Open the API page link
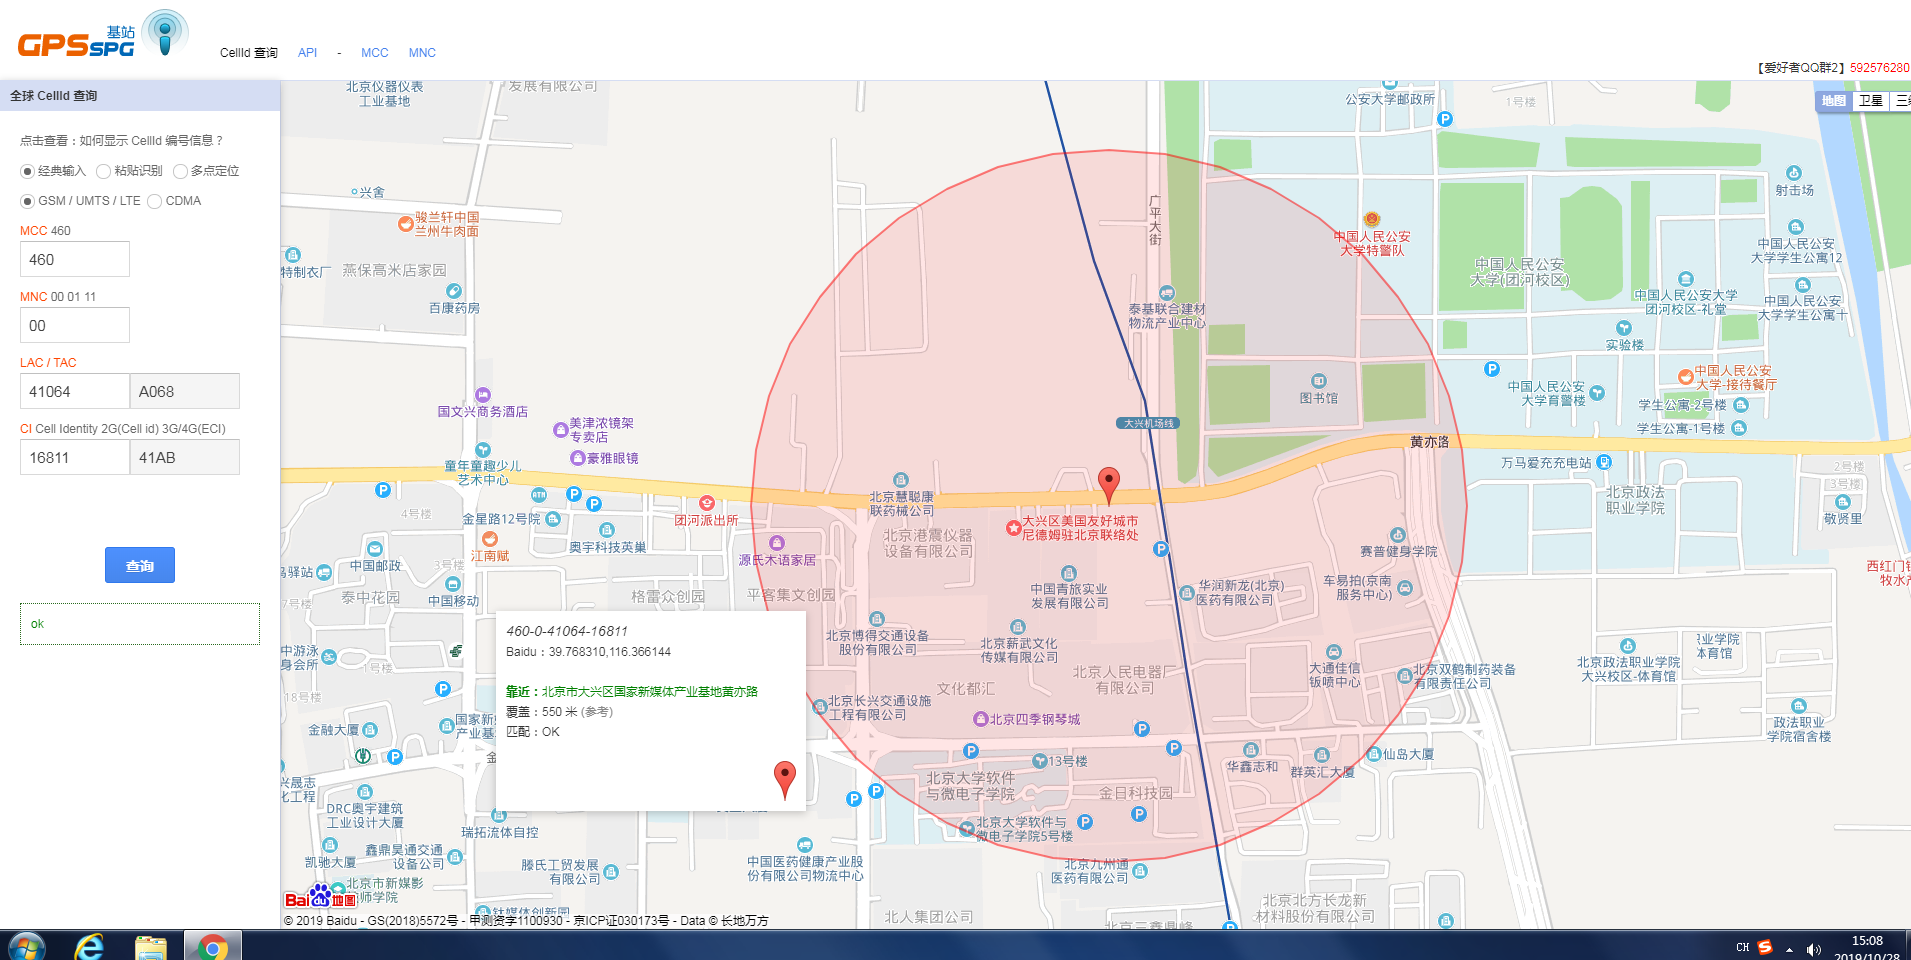The width and height of the screenshot is (1911, 960). (307, 53)
